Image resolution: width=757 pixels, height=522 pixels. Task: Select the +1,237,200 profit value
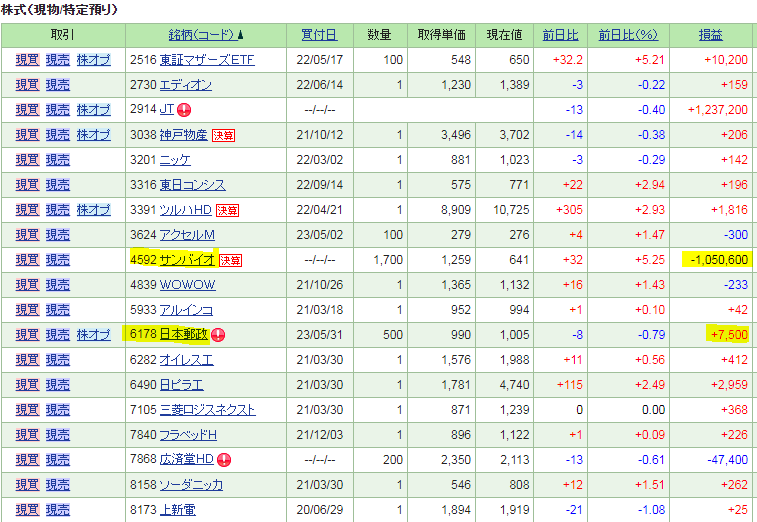(717, 110)
